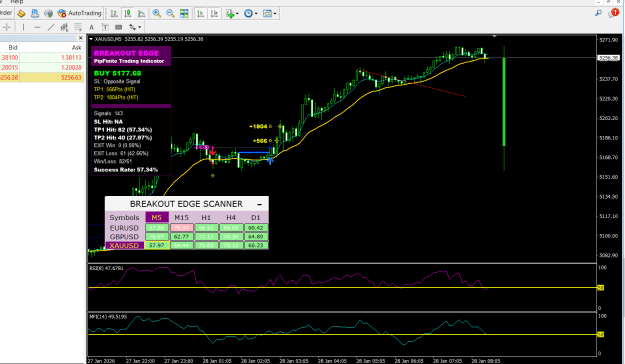Click the chart shift marker triangle at top

point(494,36)
